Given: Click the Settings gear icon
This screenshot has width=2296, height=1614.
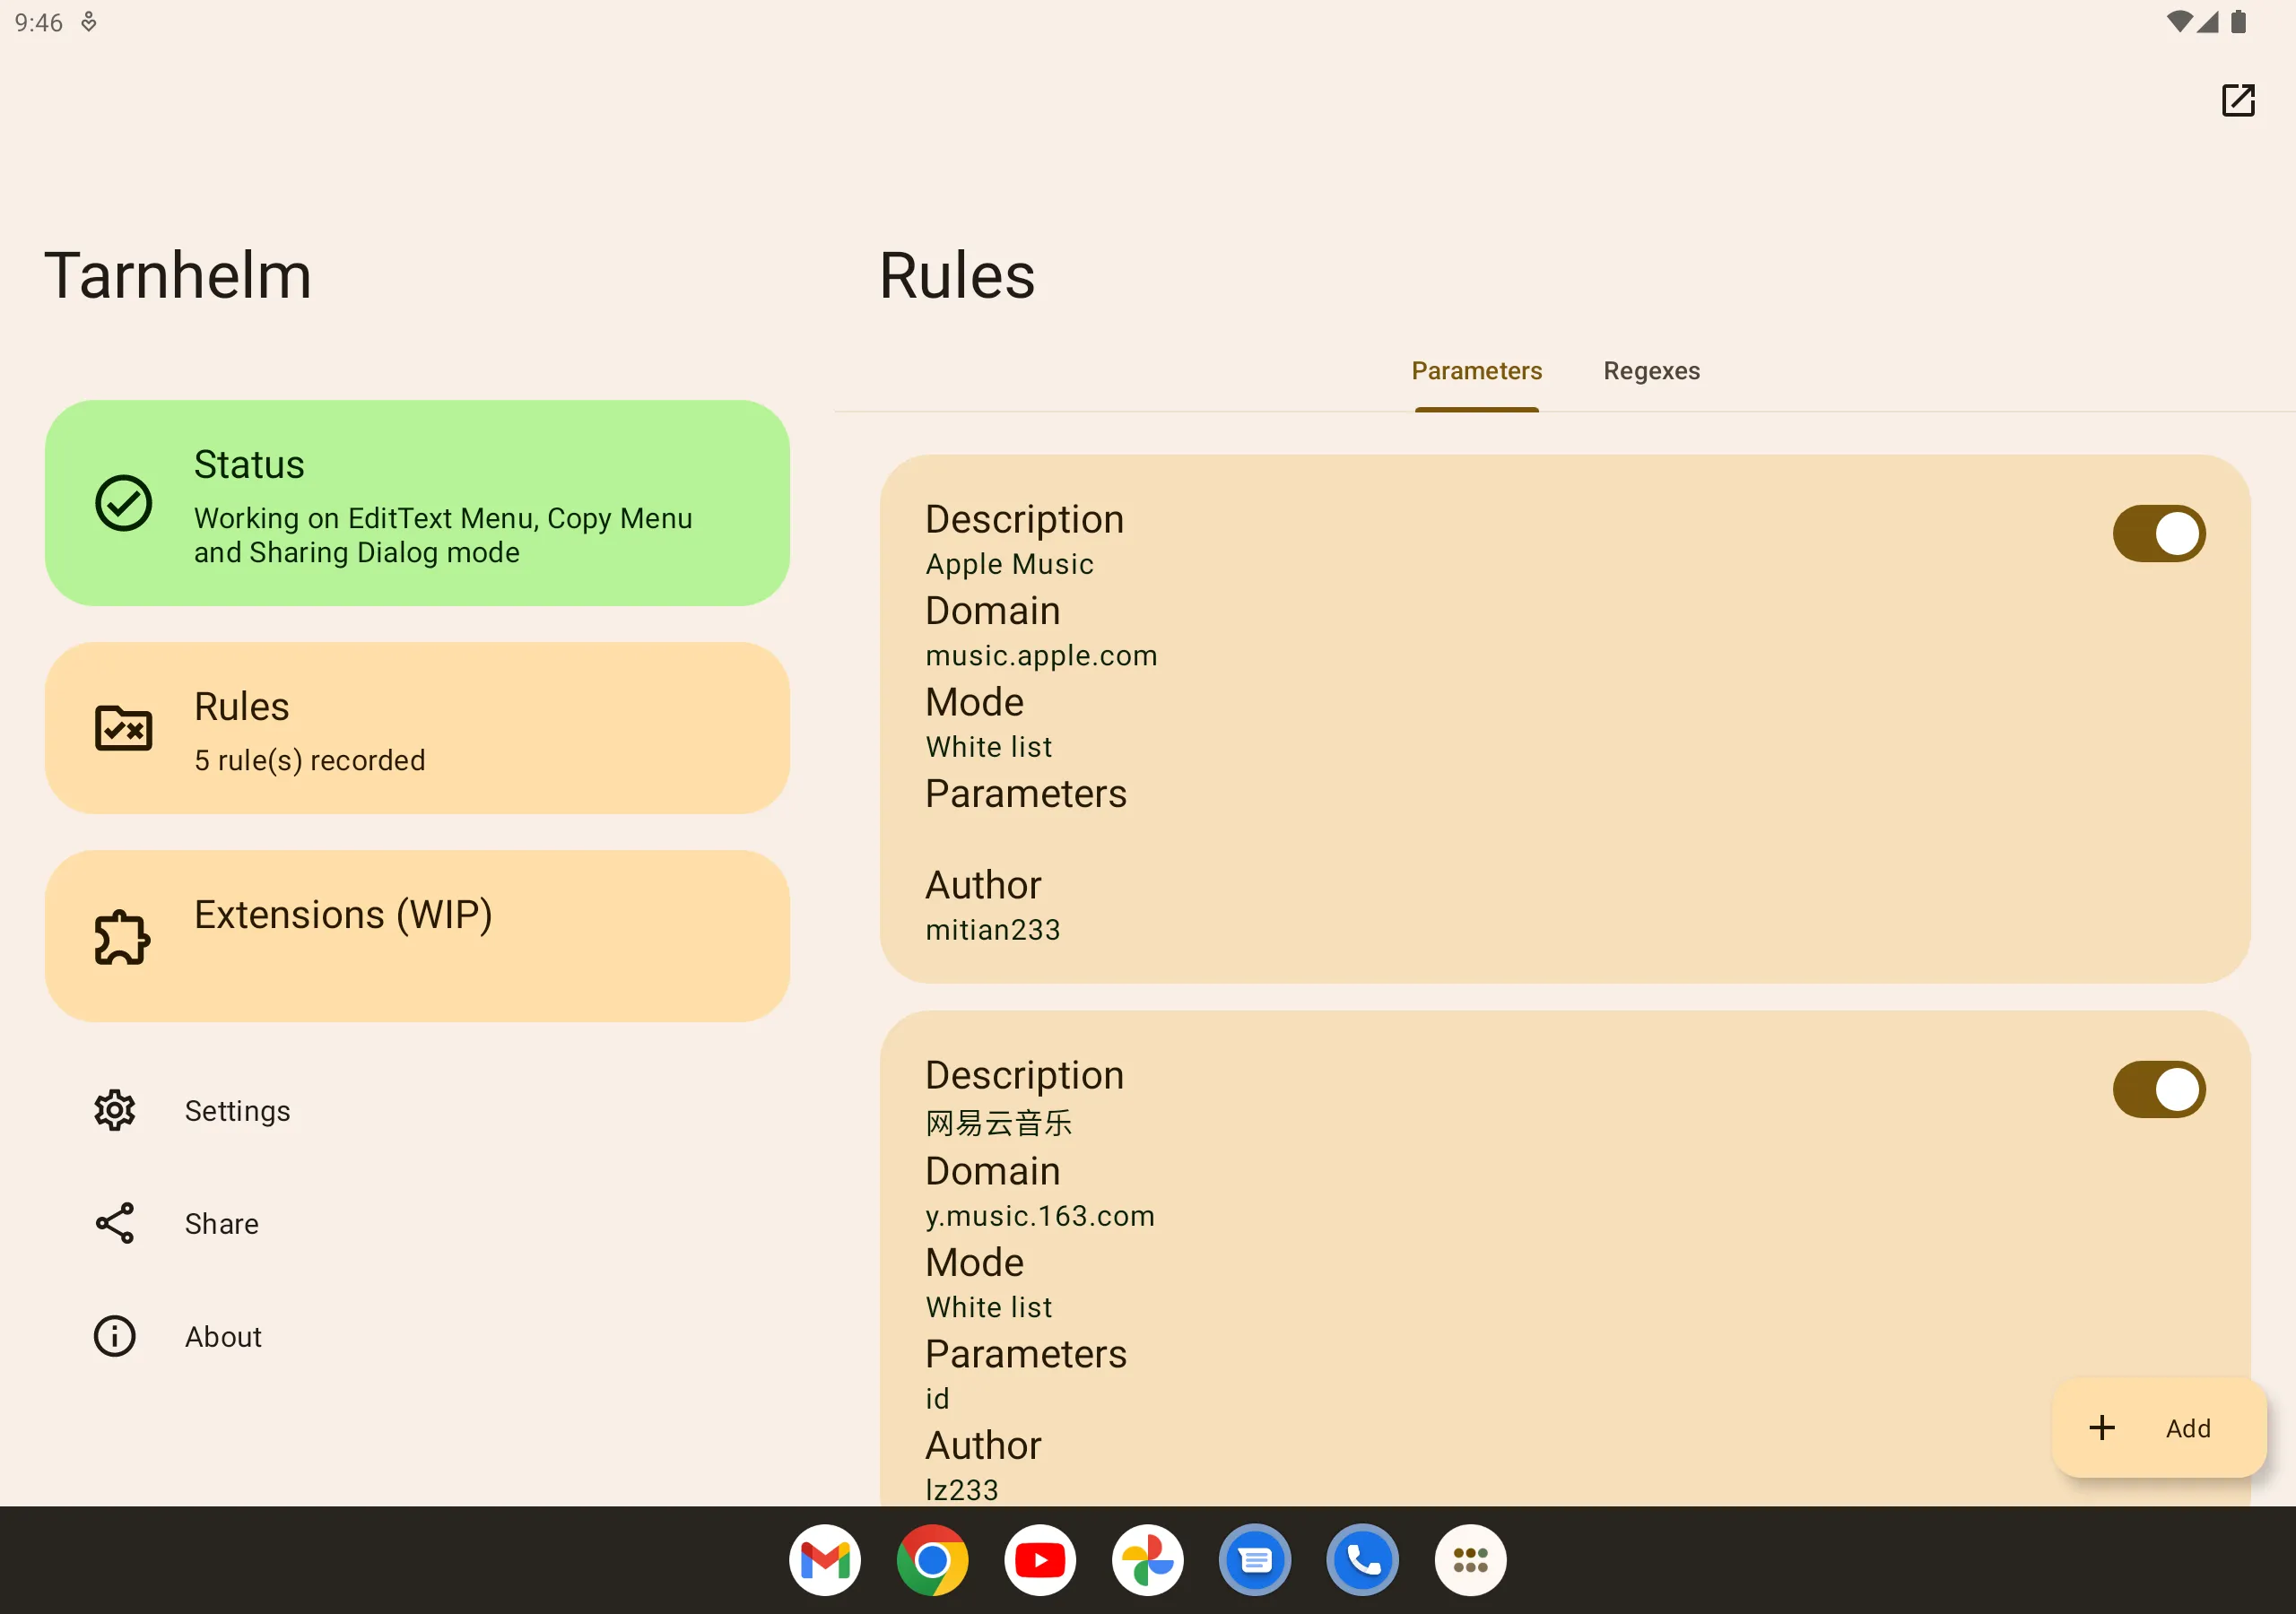Looking at the screenshot, I should tap(115, 1110).
